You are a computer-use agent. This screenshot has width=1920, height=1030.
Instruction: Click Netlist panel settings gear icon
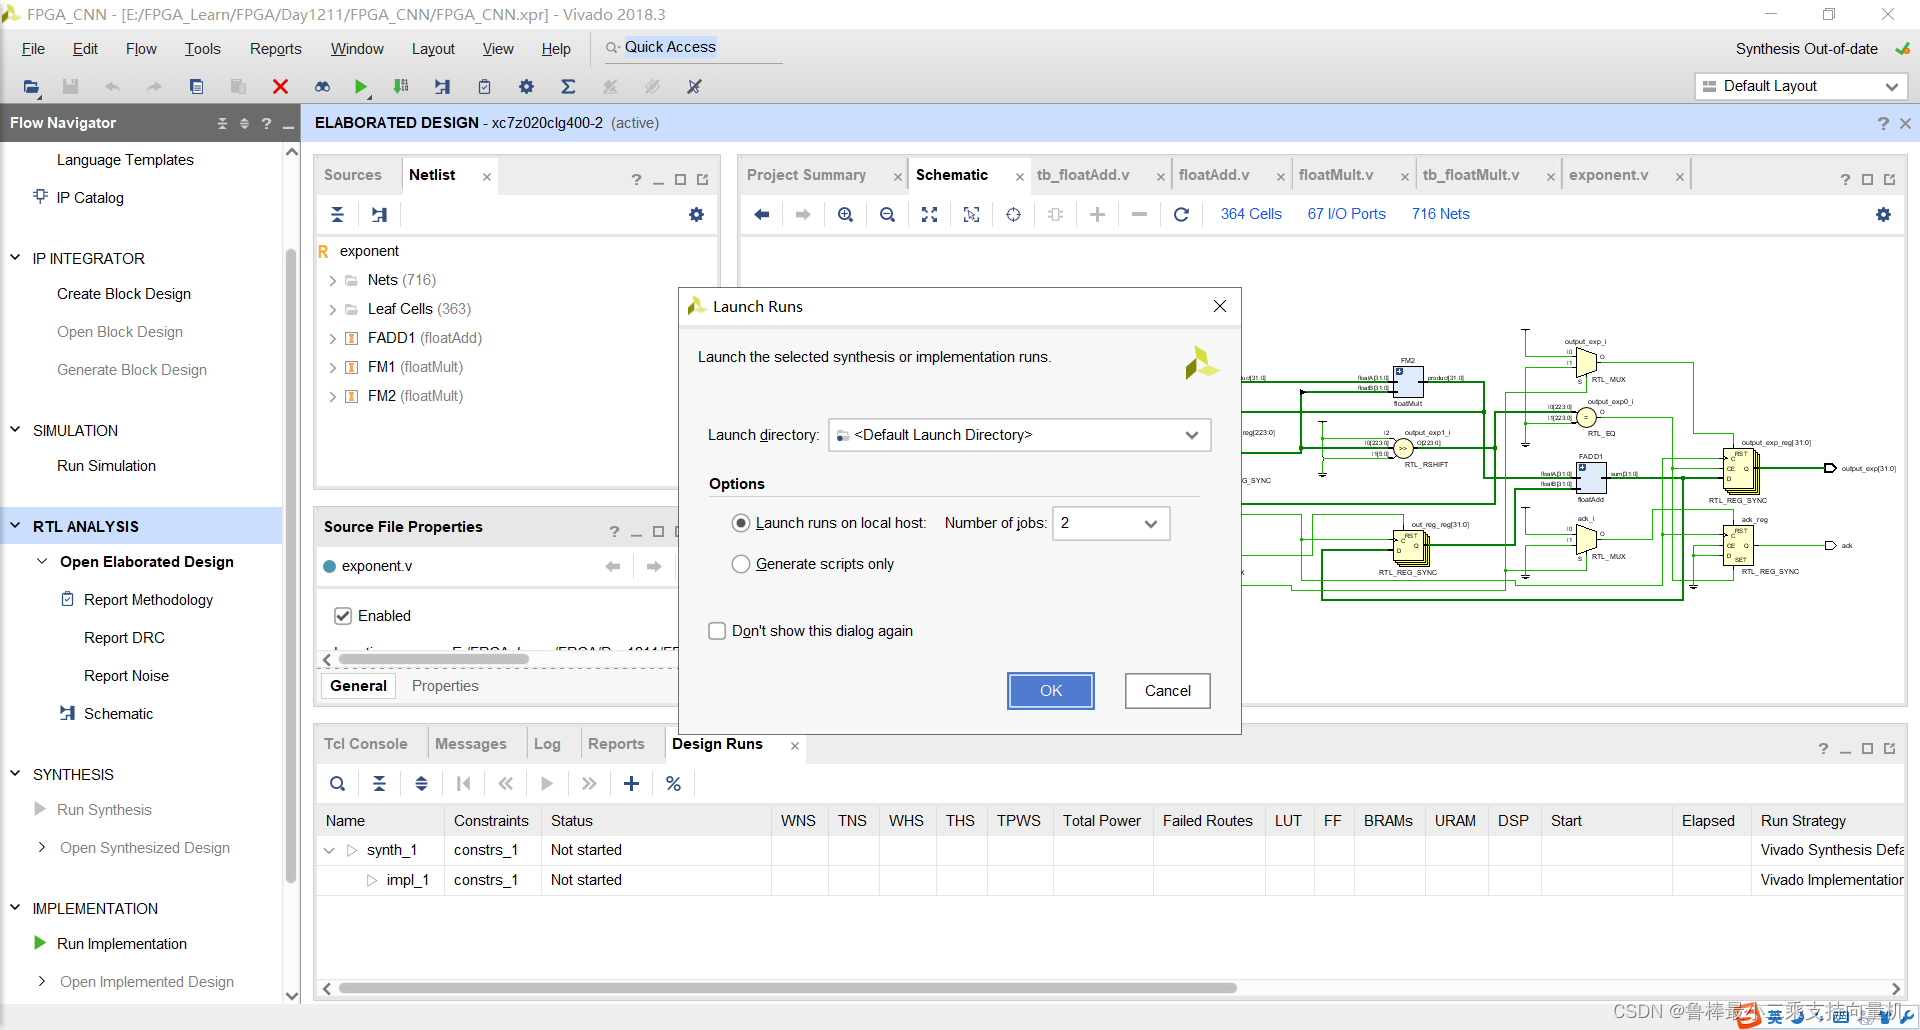(x=696, y=214)
